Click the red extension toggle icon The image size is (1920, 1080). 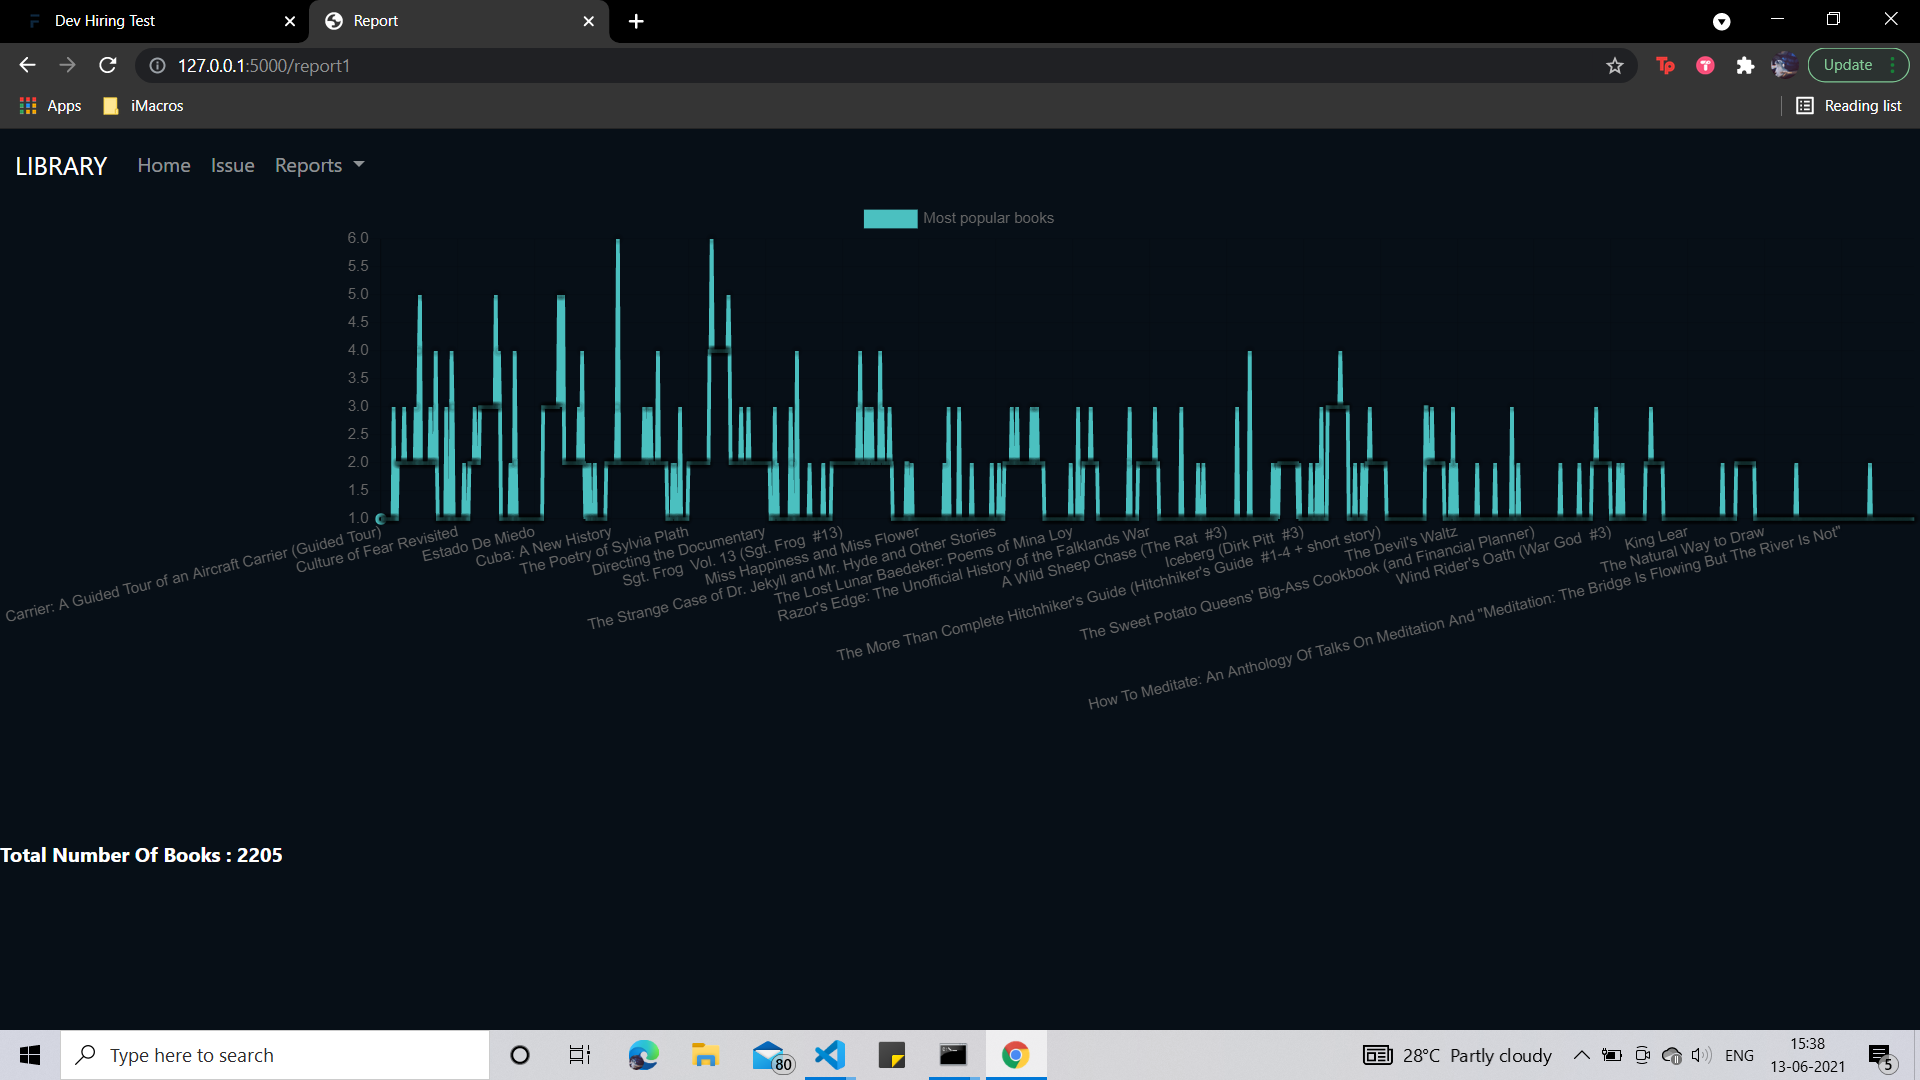1705,65
